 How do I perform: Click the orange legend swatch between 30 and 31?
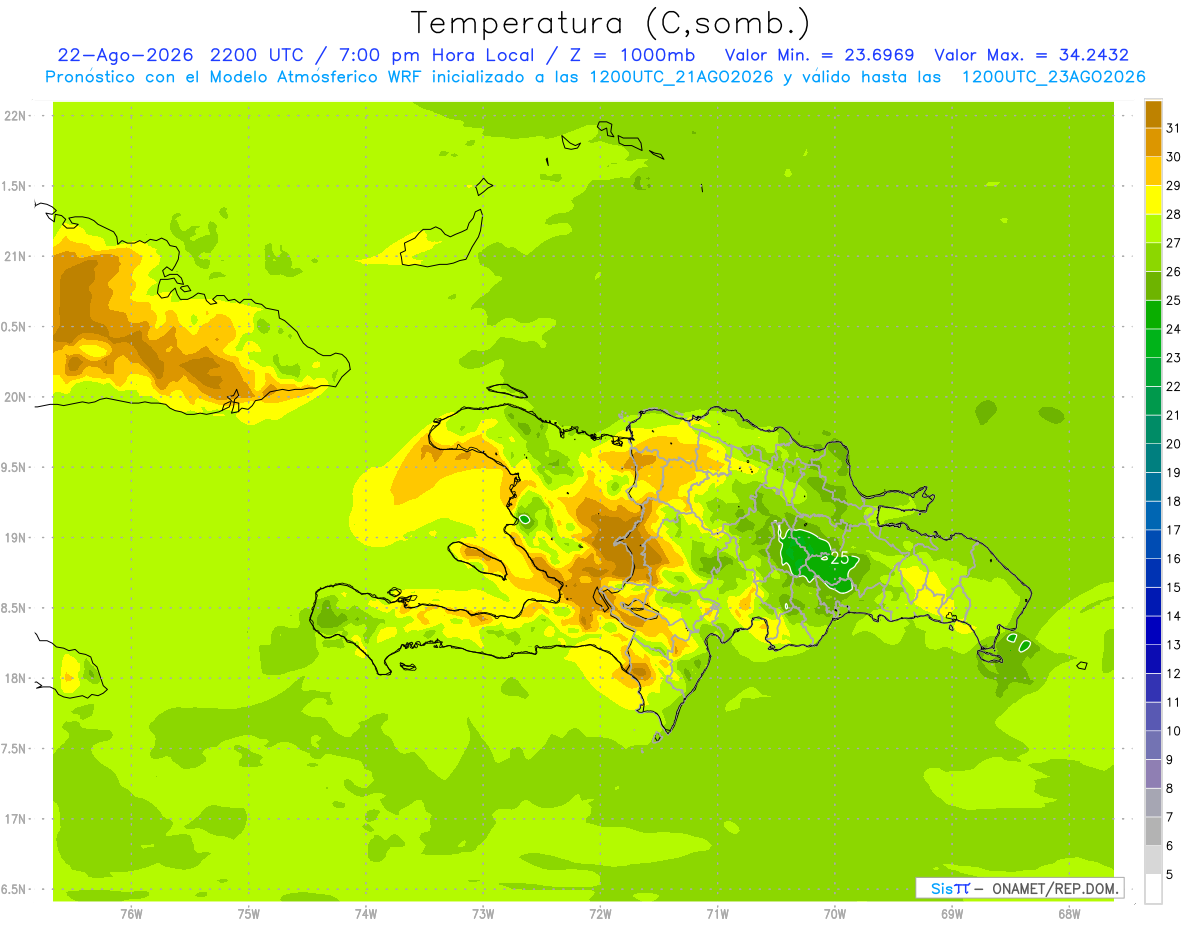tap(1153, 143)
